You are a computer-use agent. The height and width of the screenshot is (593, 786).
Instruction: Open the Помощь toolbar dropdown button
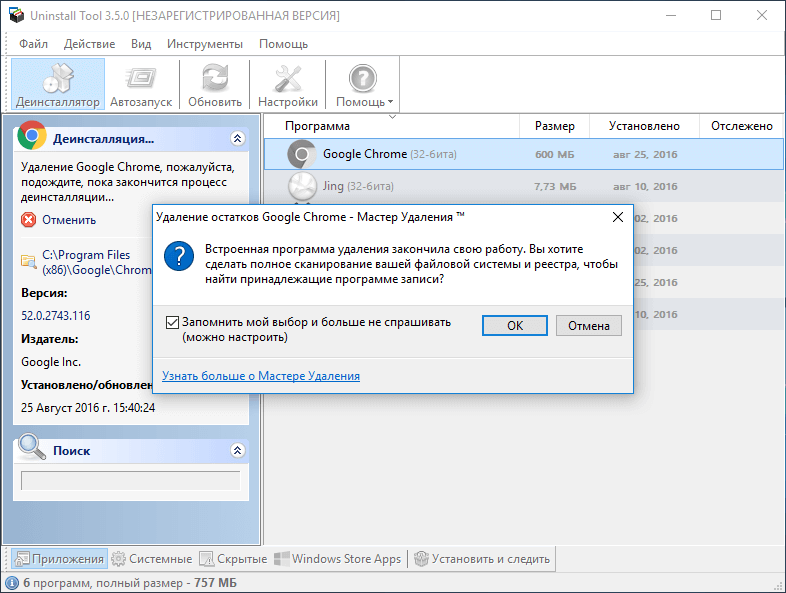point(363,84)
